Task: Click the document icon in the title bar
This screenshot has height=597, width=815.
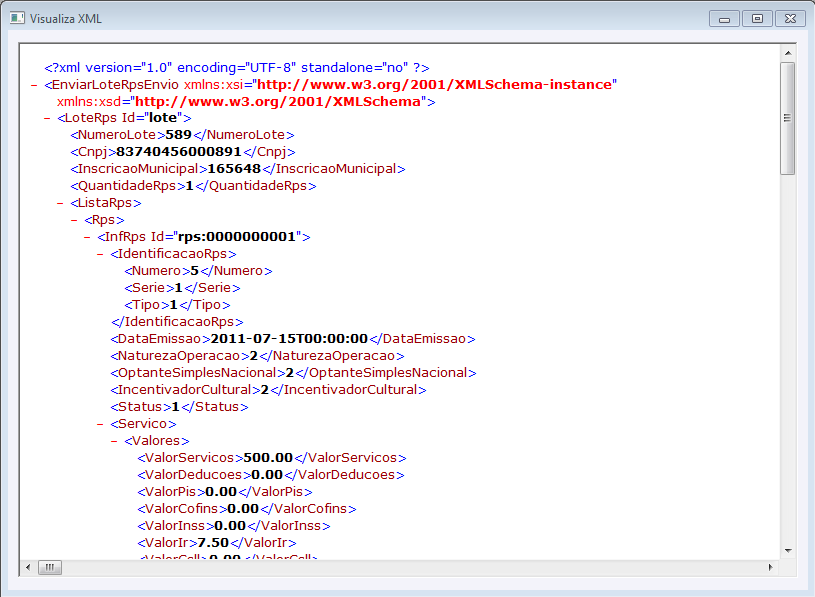Action: coord(16,18)
